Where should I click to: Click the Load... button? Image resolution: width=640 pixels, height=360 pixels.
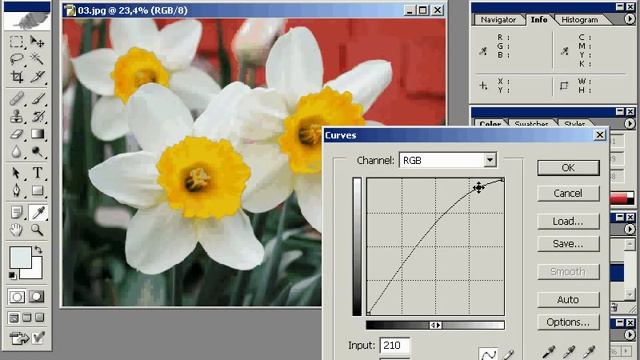pos(568,221)
